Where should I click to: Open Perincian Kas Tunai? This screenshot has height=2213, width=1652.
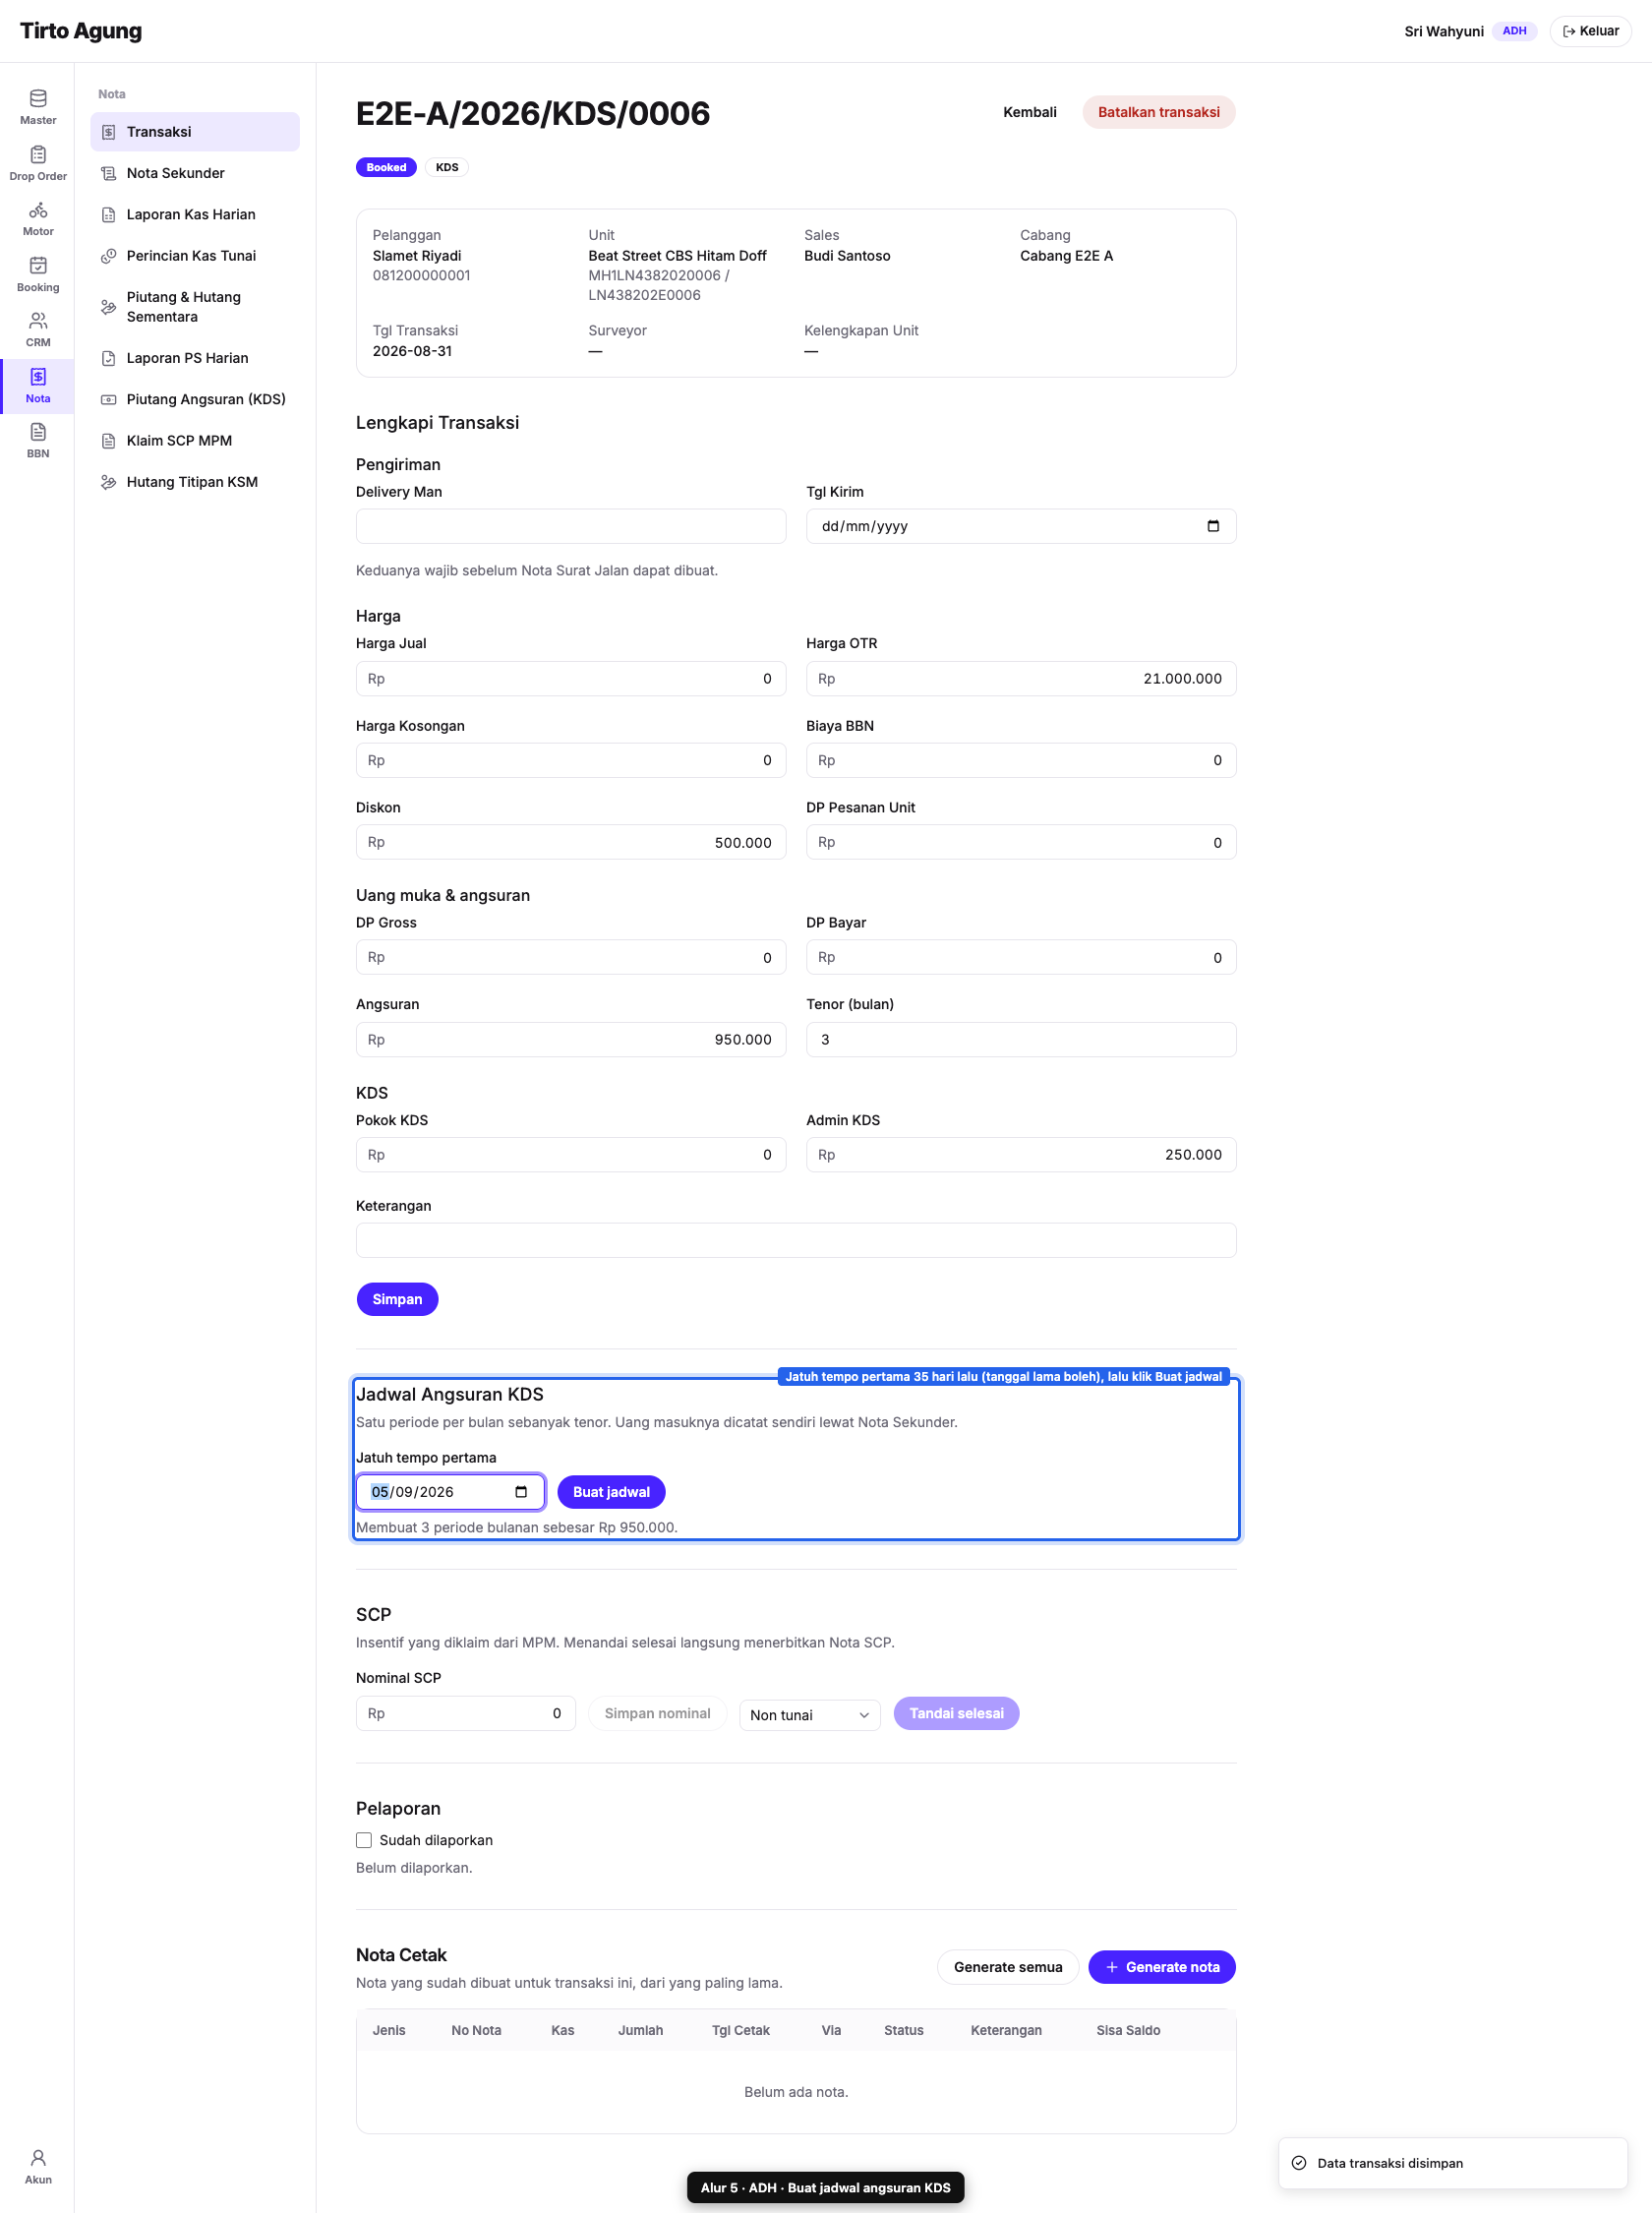(x=195, y=256)
